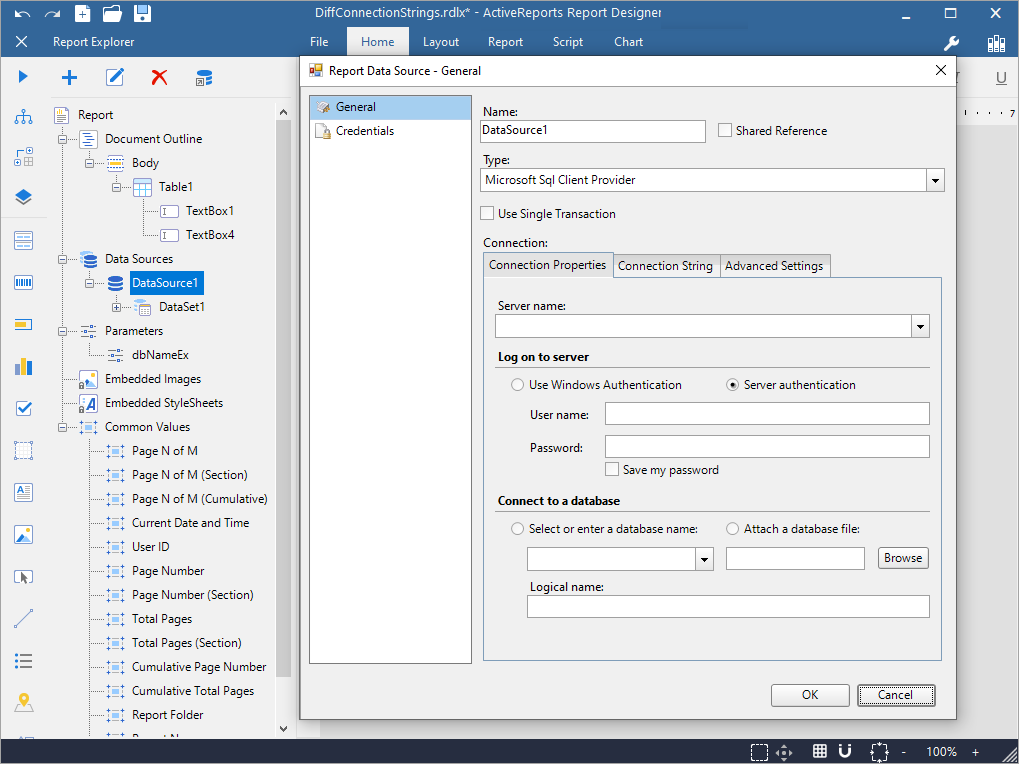Click the shared data source database icon
Image resolution: width=1019 pixels, height=764 pixels.
point(204,78)
